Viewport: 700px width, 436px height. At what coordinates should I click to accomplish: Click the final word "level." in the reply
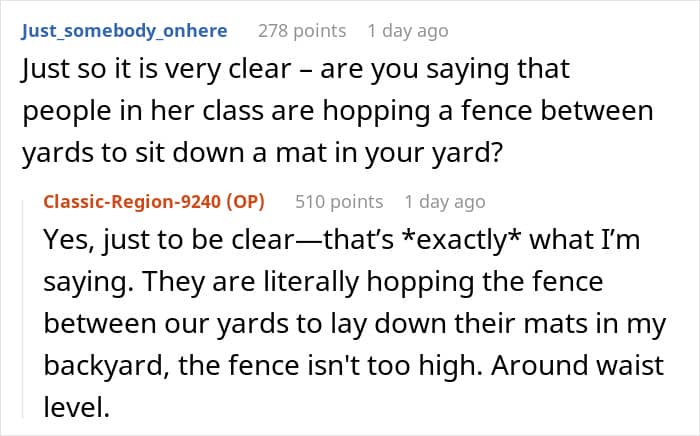pos(70,399)
